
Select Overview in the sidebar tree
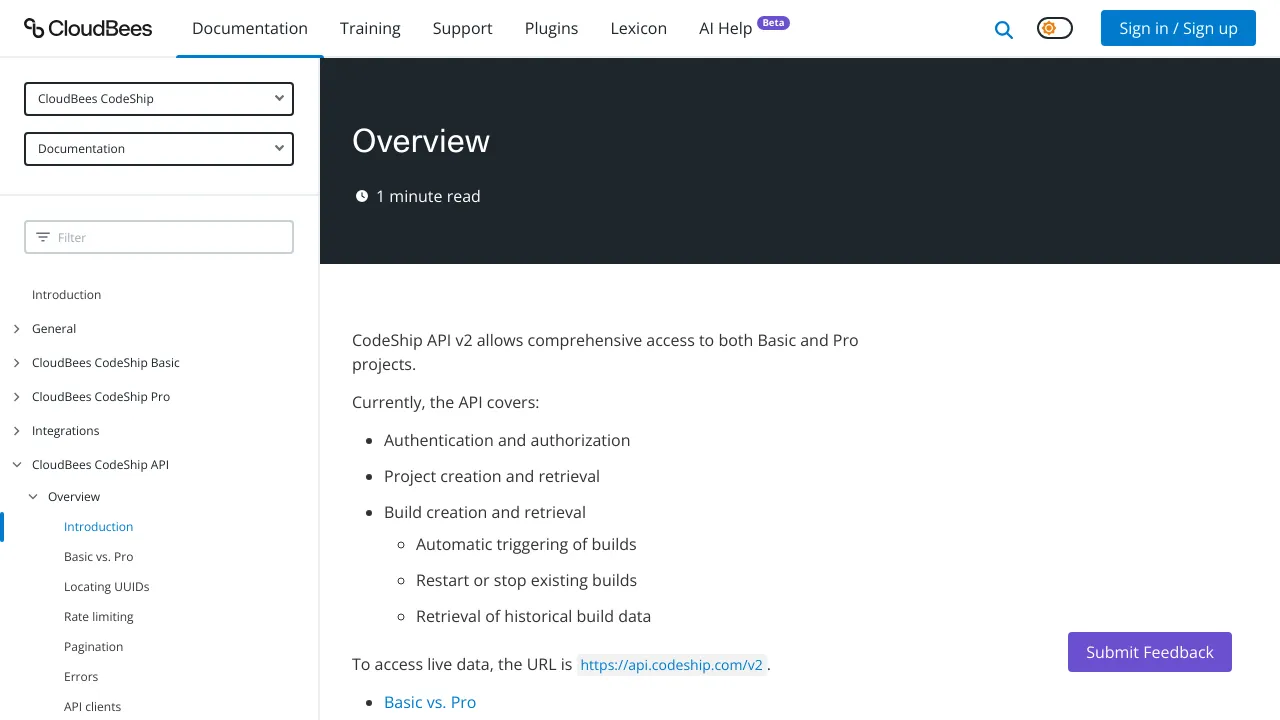[x=74, y=497]
